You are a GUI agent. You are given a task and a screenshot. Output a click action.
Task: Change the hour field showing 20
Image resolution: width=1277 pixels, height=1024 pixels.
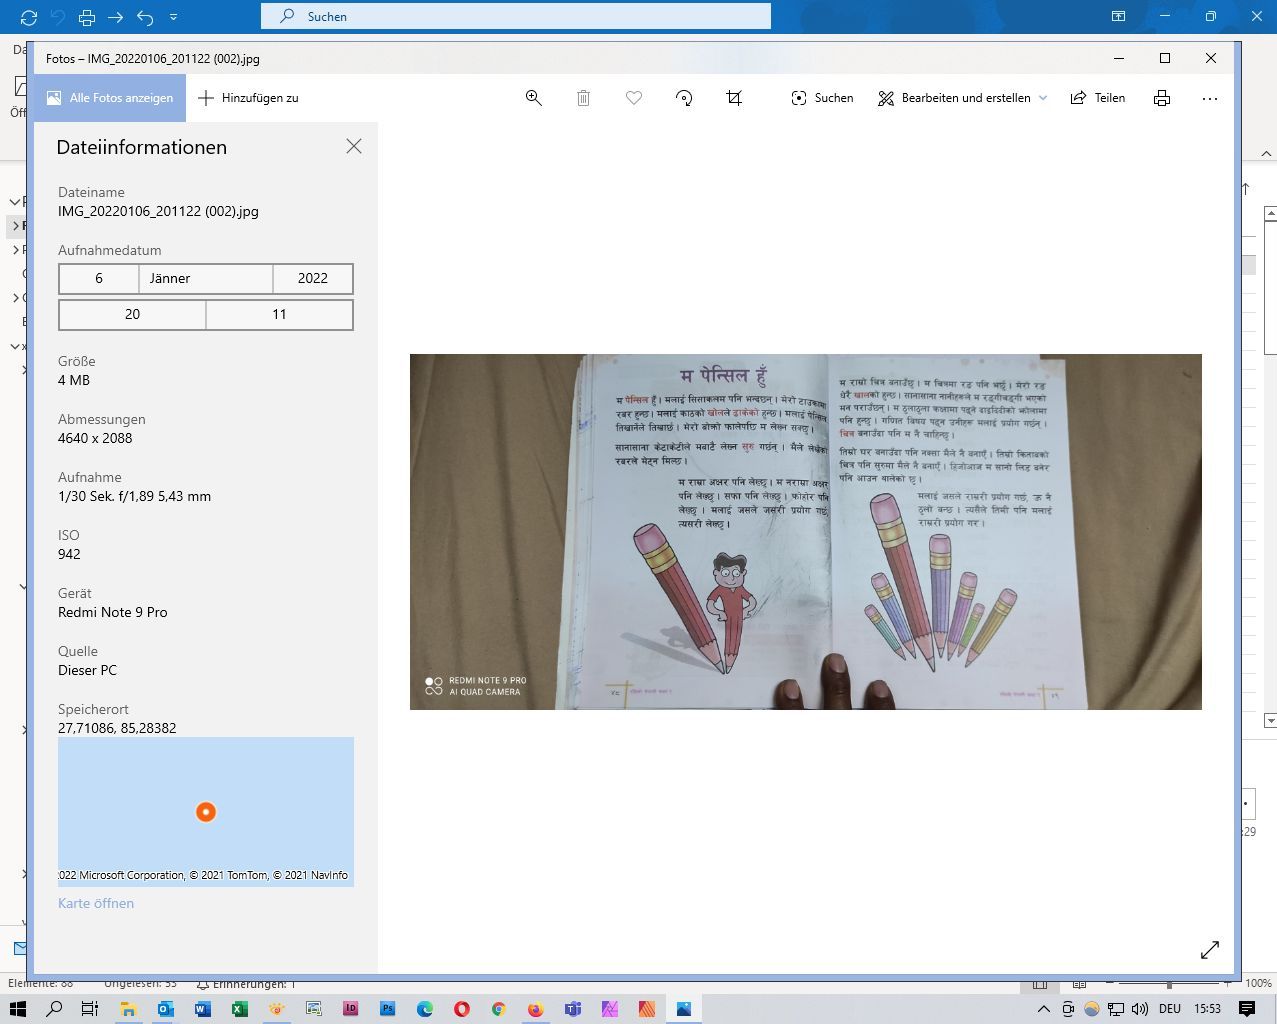(132, 315)
